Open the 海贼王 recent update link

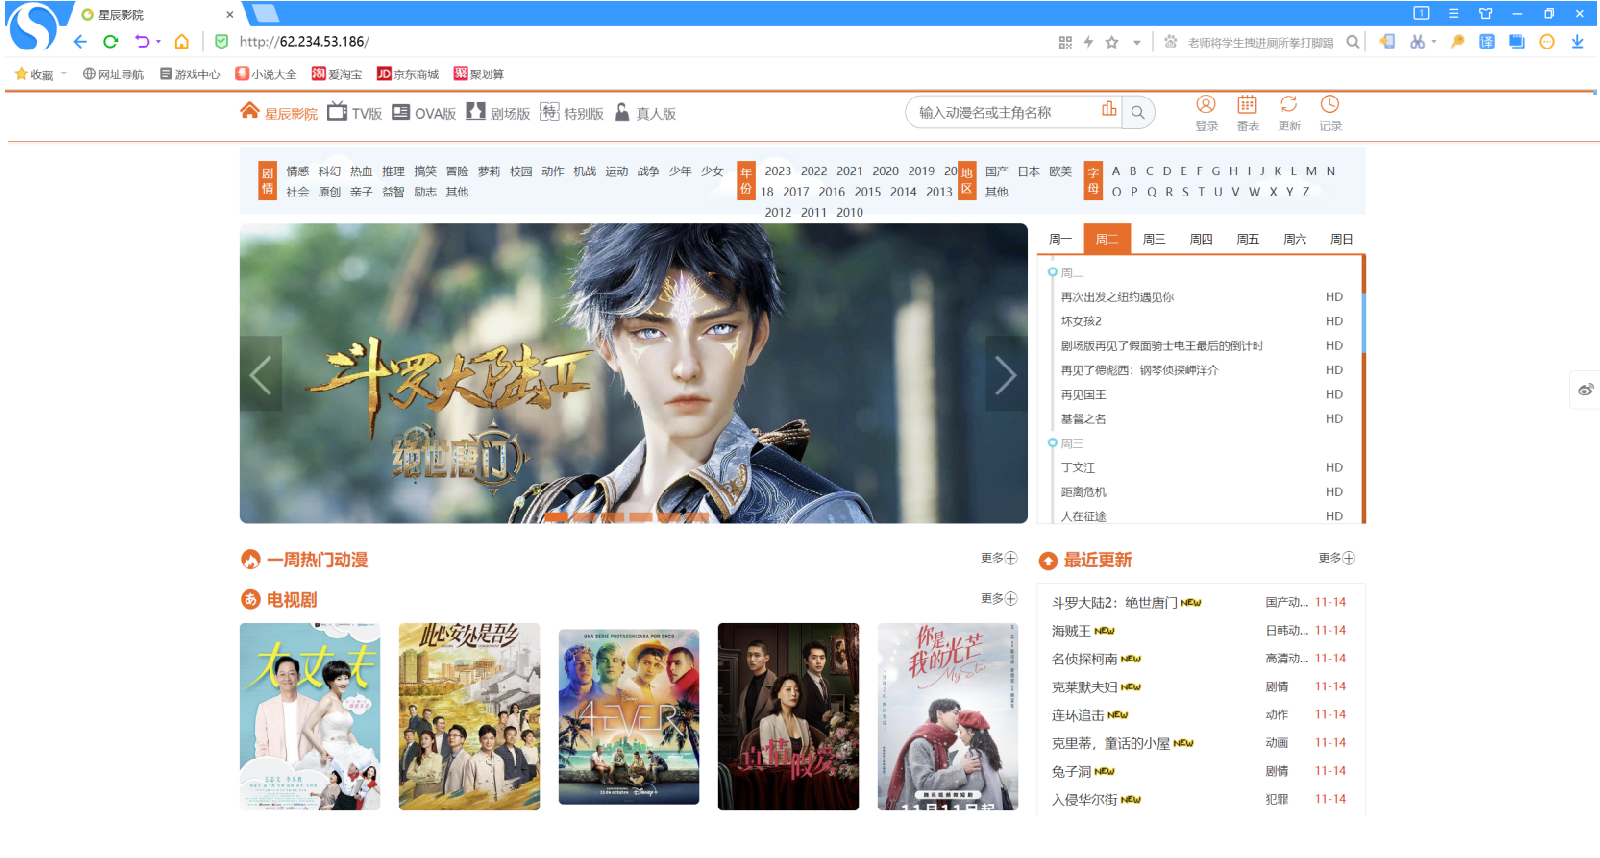pyautogui.click(x=1071, y=631)
